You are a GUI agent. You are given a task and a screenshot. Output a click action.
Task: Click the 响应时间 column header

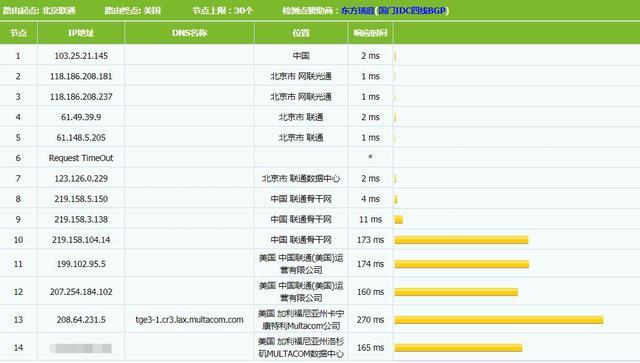pyautogui.click(x=370, y=33)
